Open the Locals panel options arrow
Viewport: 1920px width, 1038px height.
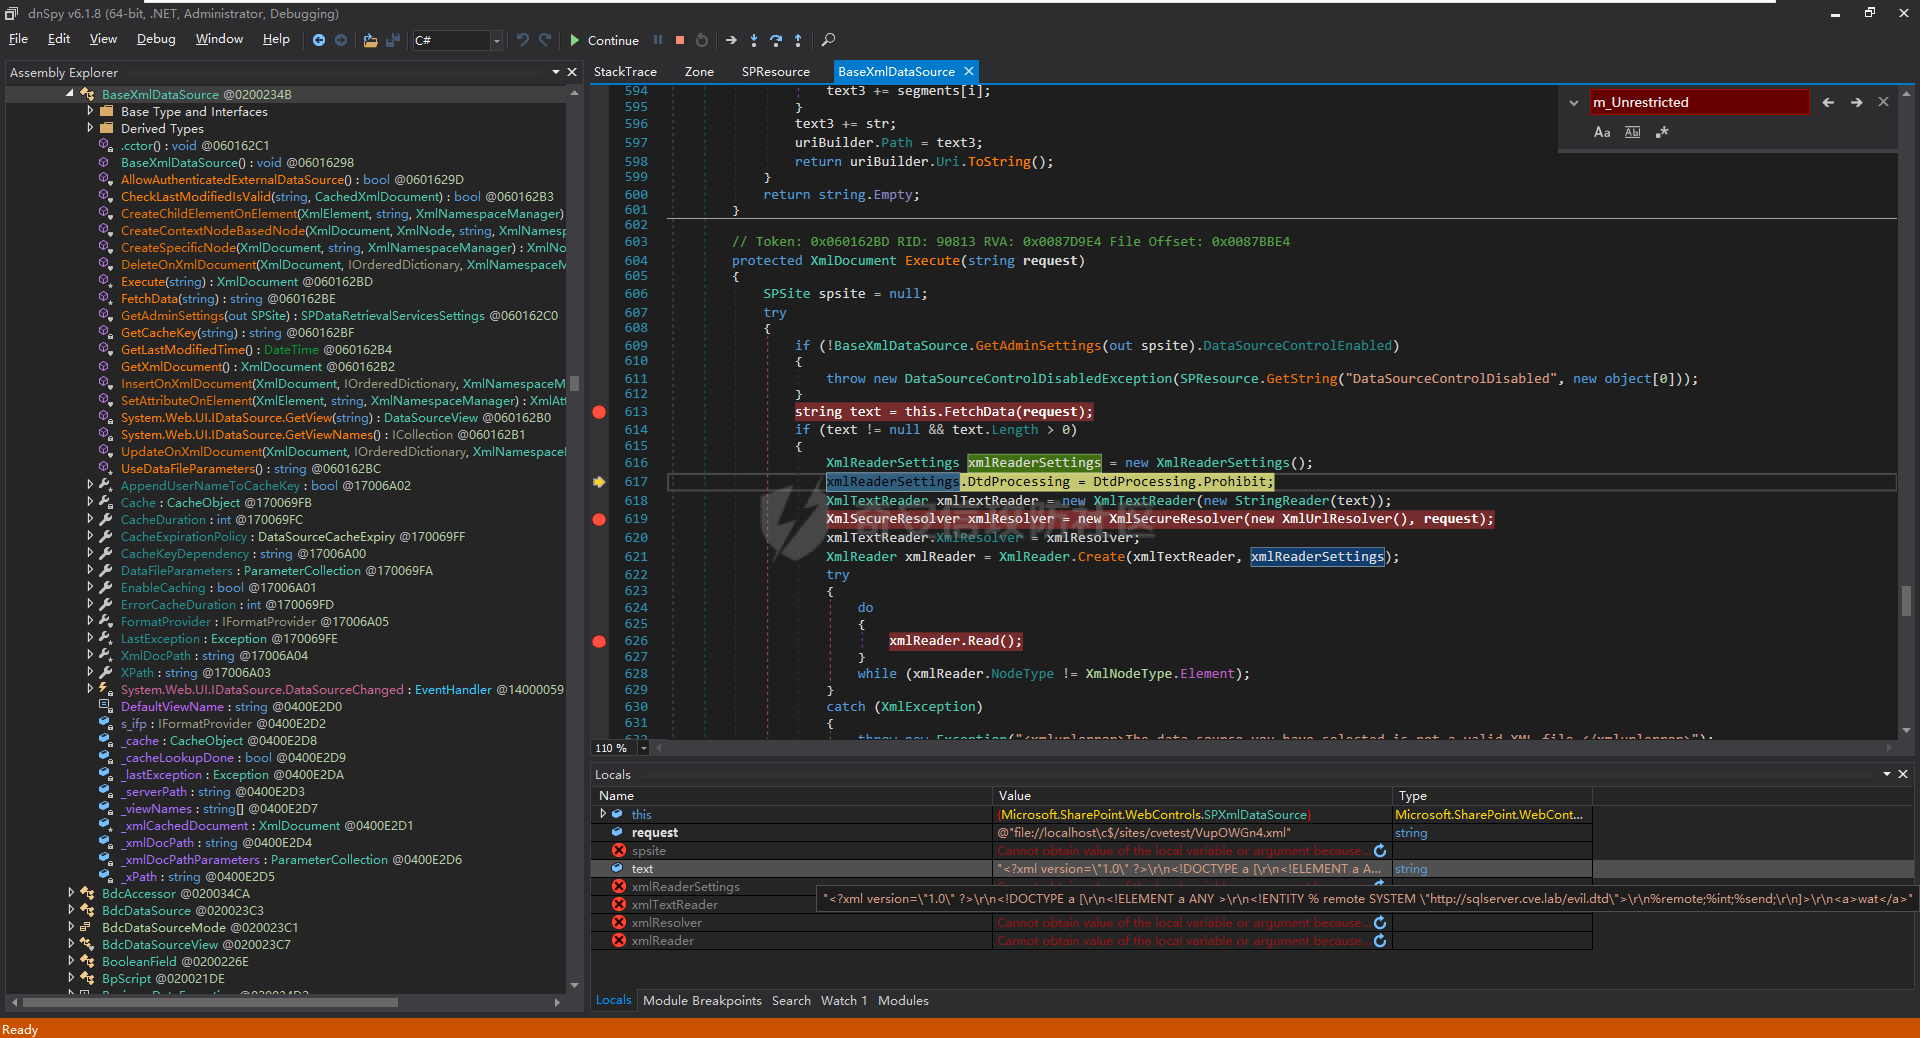pyautogui.click(x=1887, y=774)
